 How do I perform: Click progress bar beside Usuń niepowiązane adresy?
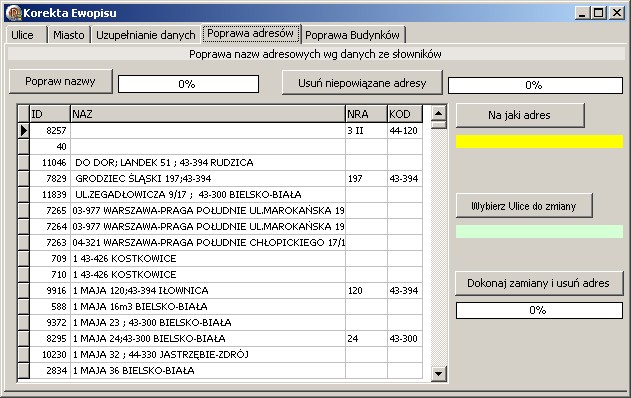pos(535,85)
